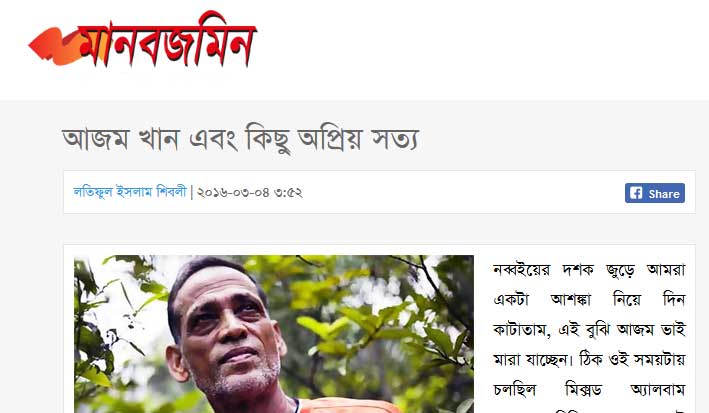Click the blank white header area beside the logo
This screenshot has height=413, width=709.
(x=479, y=47)
